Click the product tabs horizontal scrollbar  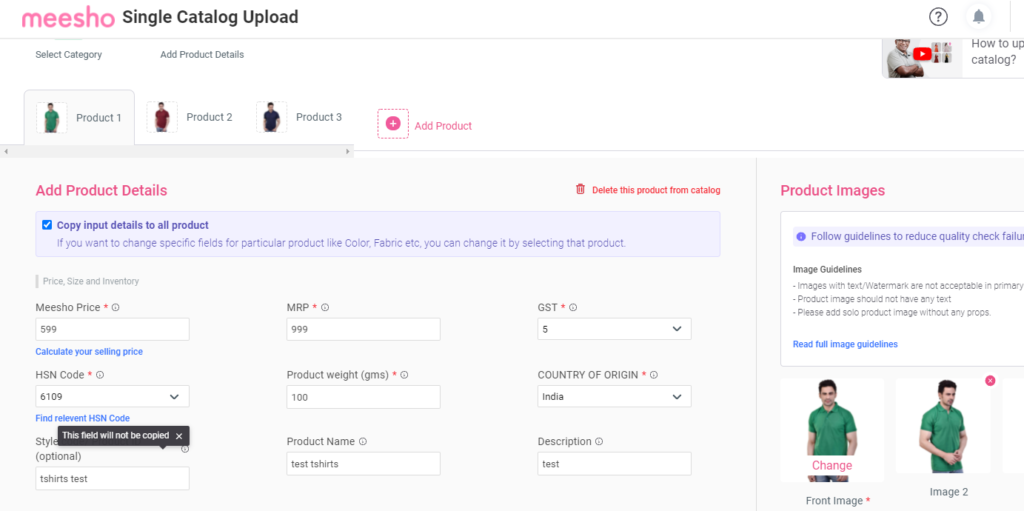[177, 152]
